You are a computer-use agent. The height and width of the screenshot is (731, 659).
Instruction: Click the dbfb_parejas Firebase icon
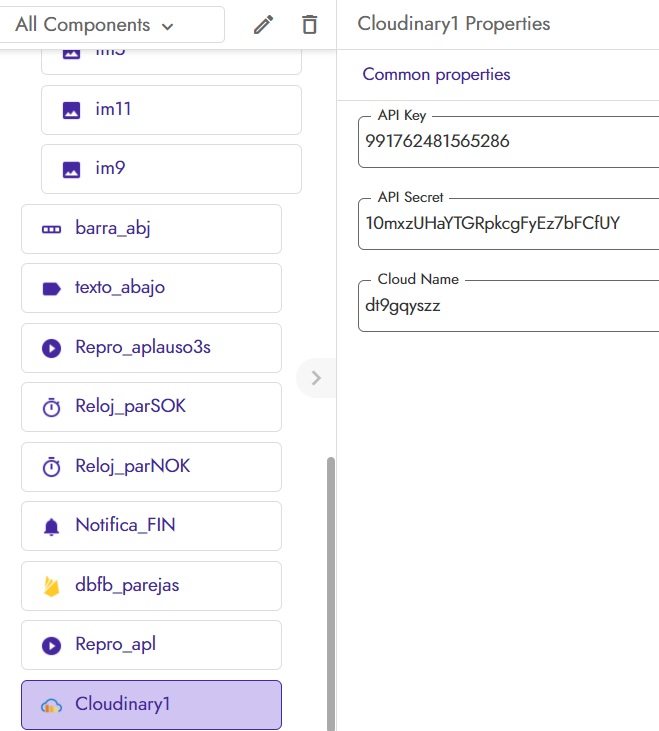pyautogui.click(x=51, y=586)
